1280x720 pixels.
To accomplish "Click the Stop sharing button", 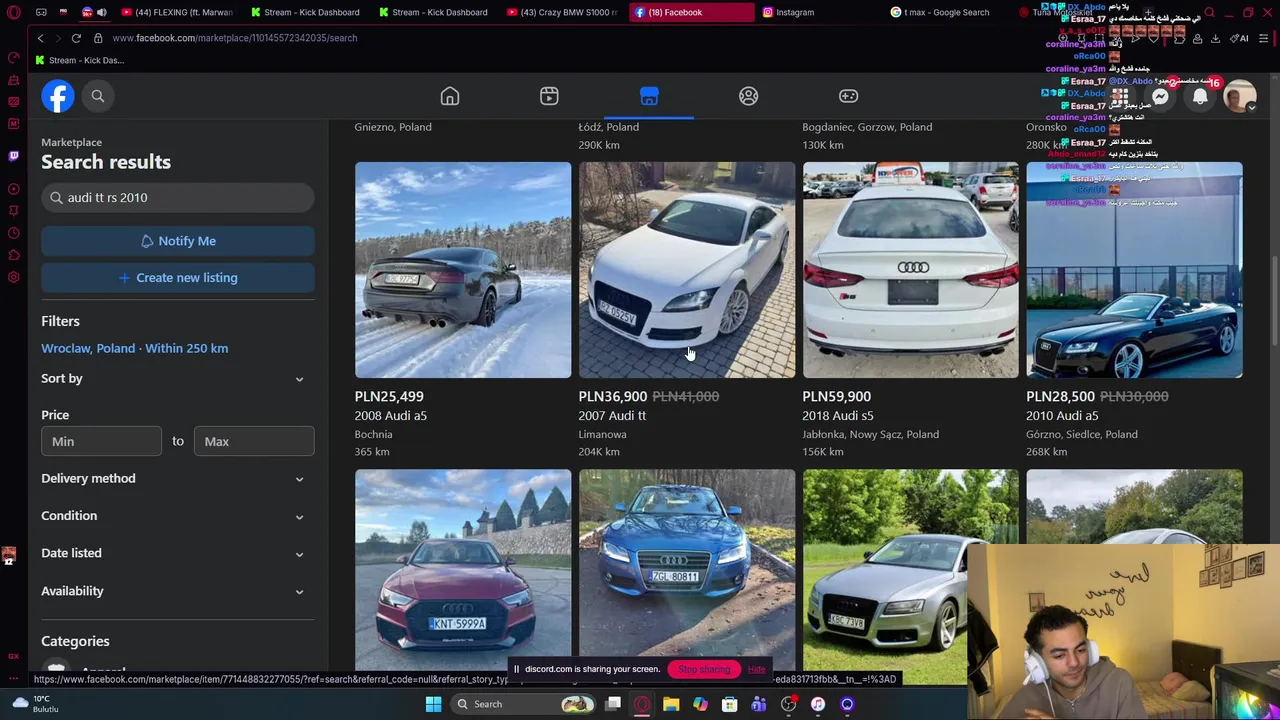I will (704, 669).
